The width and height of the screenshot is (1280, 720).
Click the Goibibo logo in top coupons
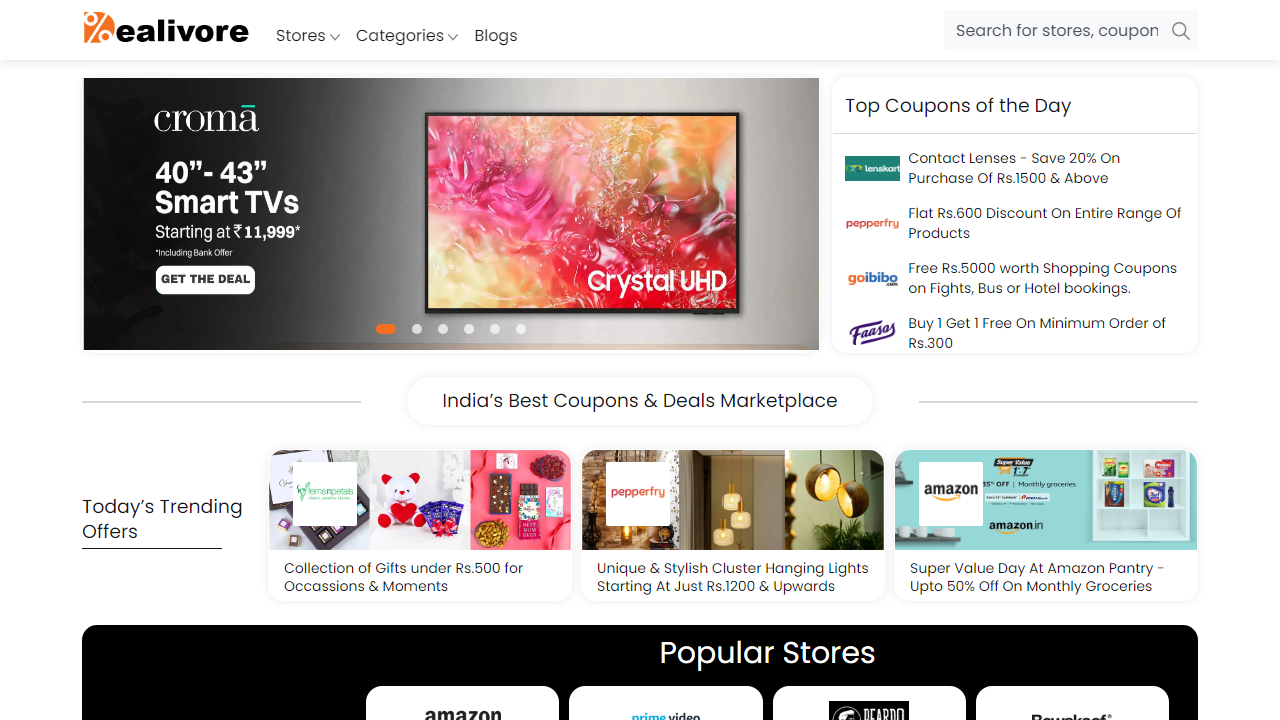[x=872, y=278]
